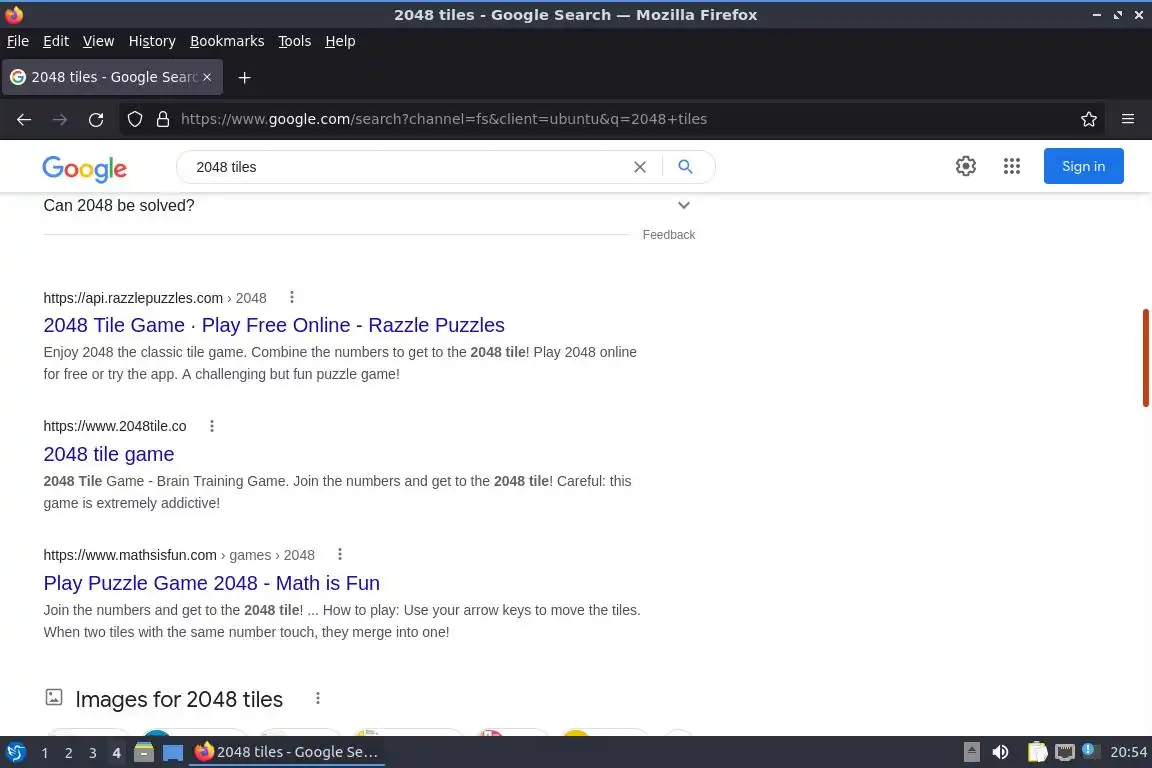Open a new tab with the plus icon
This screenshot has width=1152, height=768.
pos(245,77)
